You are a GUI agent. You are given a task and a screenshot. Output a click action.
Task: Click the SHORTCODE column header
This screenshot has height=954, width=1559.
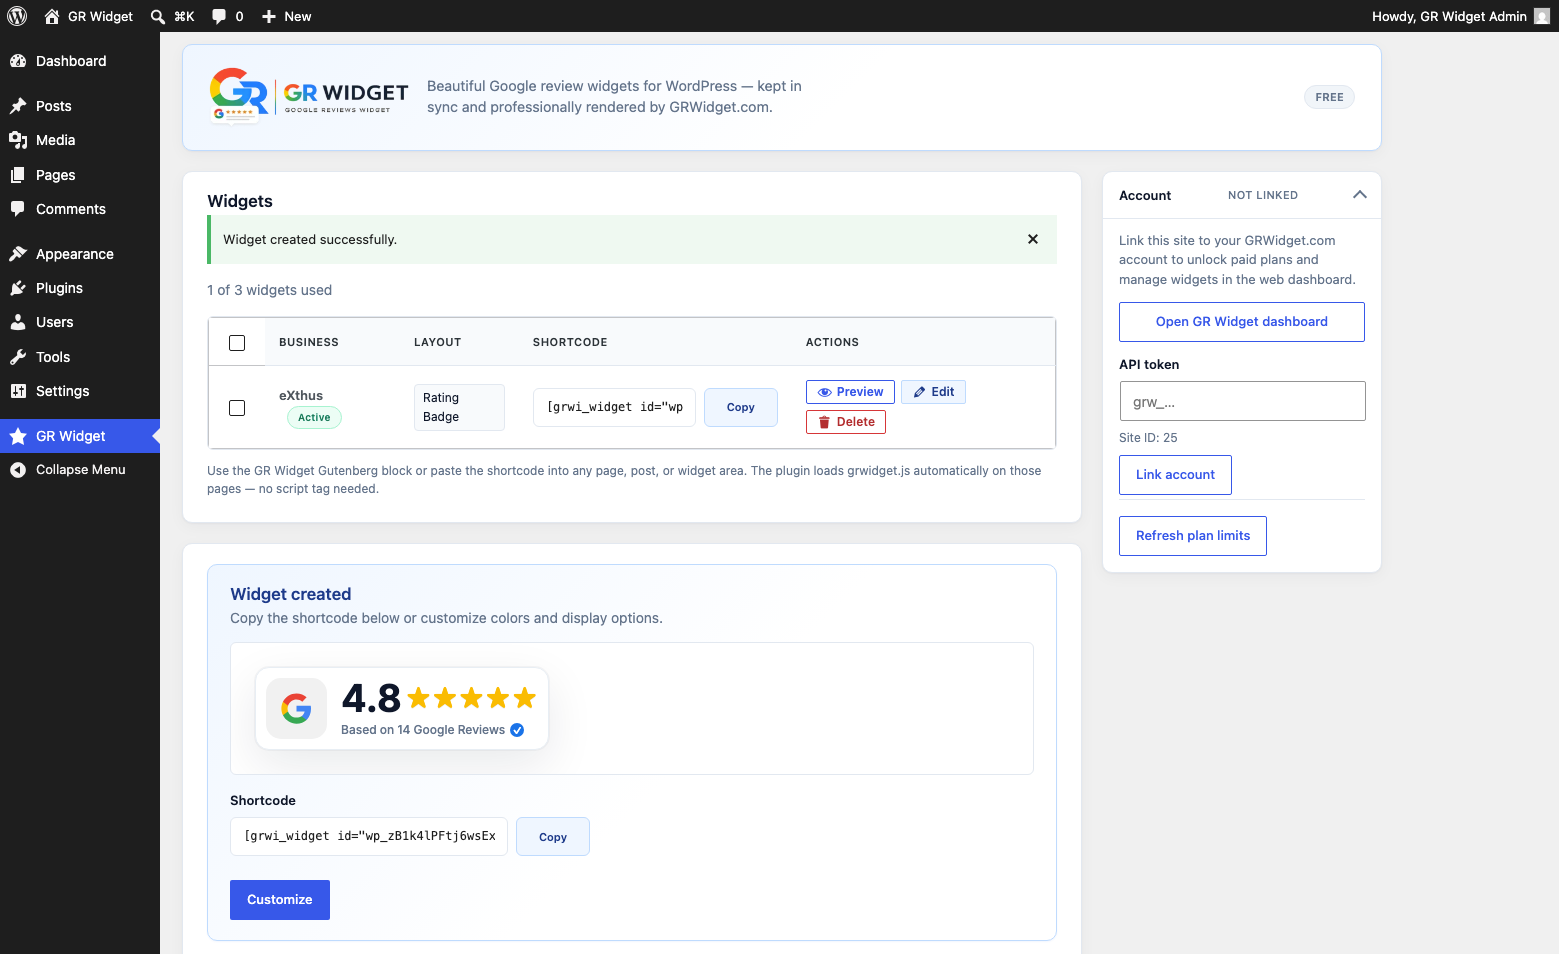(x=570, y=342)
